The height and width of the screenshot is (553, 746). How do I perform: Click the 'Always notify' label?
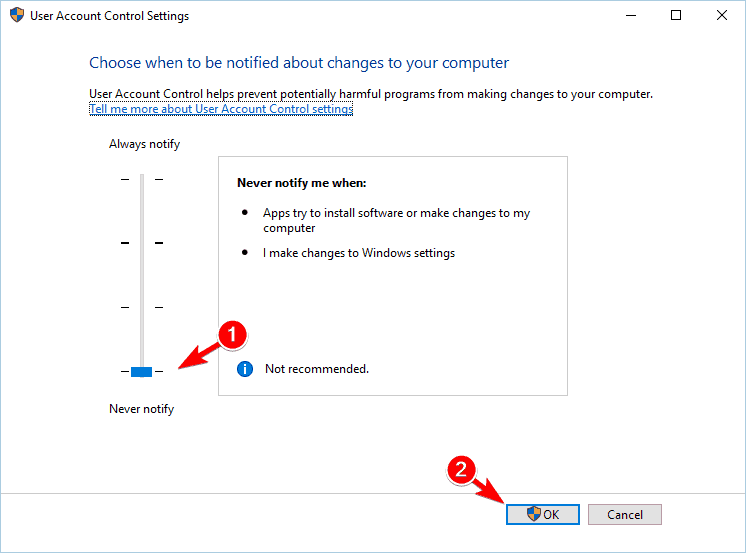coord(145,144)
